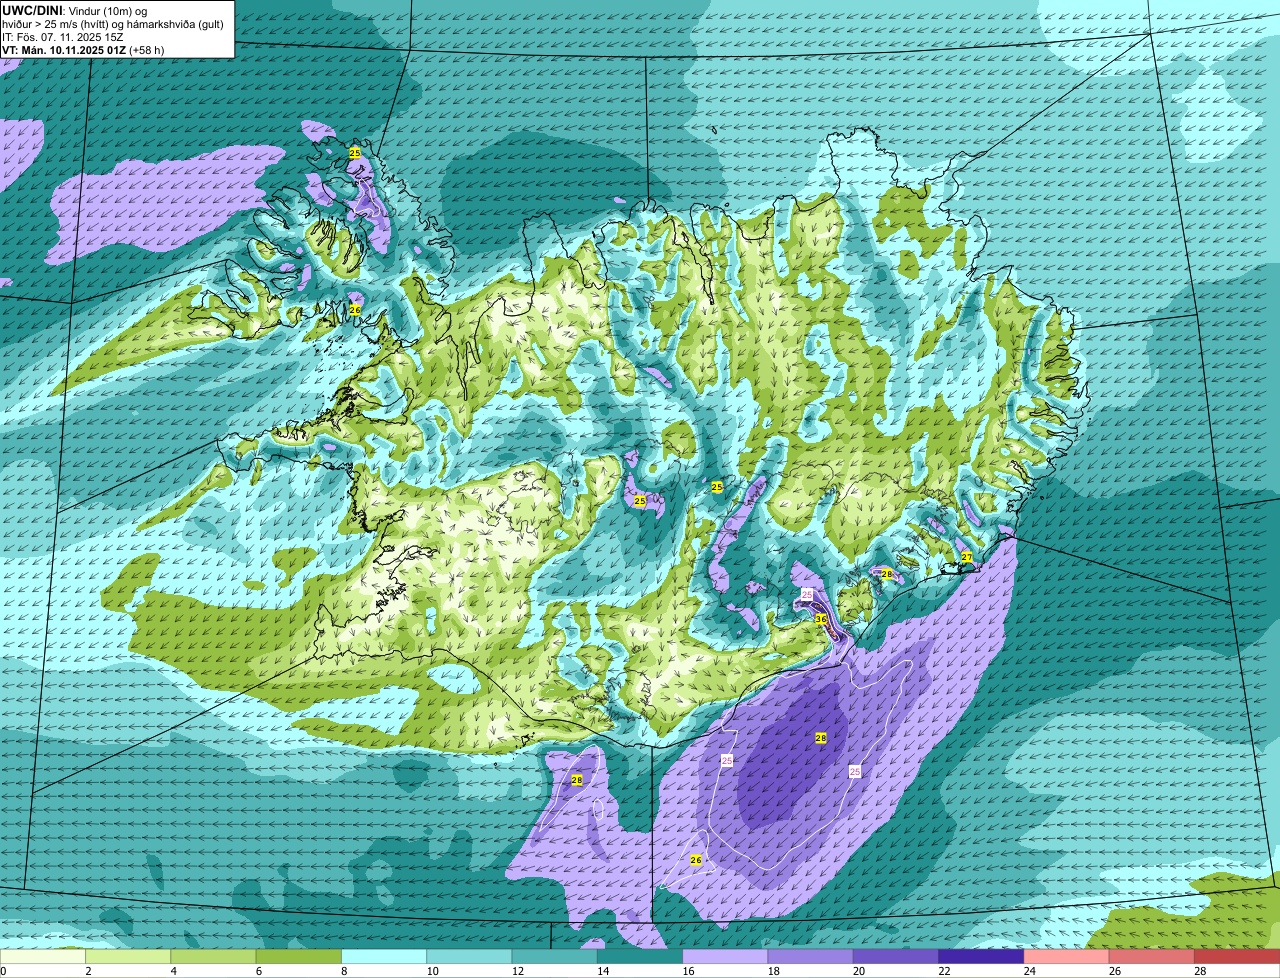
Task: Click the legend swatch between 18 and 20
Action: [811, 957]
